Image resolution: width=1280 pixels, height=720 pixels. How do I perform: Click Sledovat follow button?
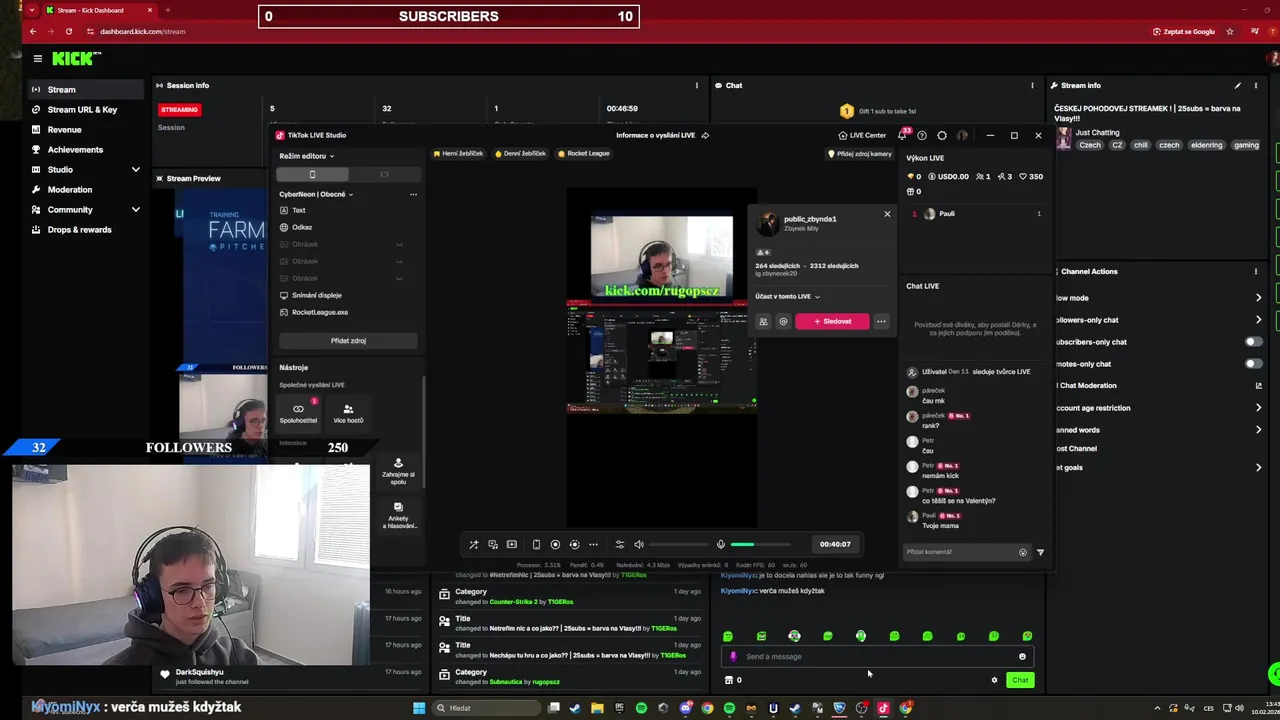832,322
